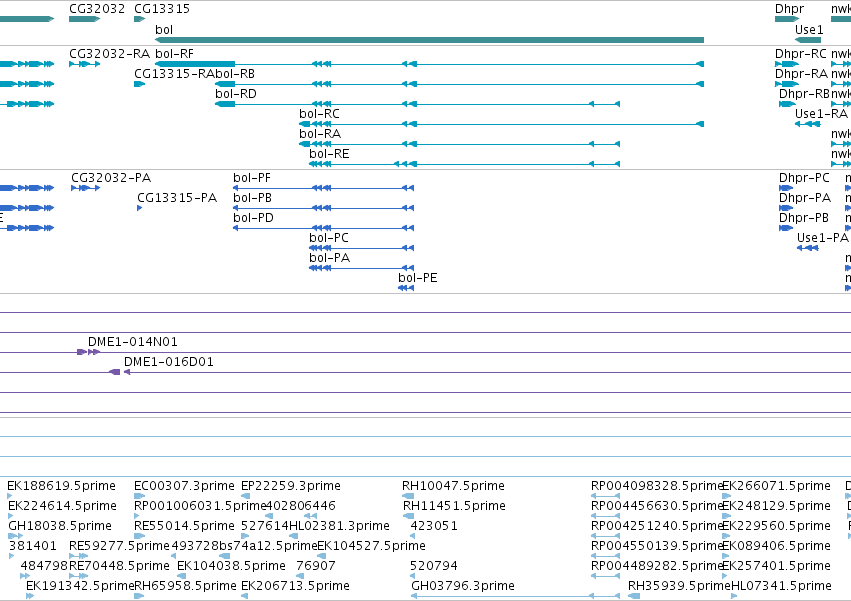This screenshot has height=601, width=851.
Task: Select the Use1-PA protein label
Action: tap(823, 238)
